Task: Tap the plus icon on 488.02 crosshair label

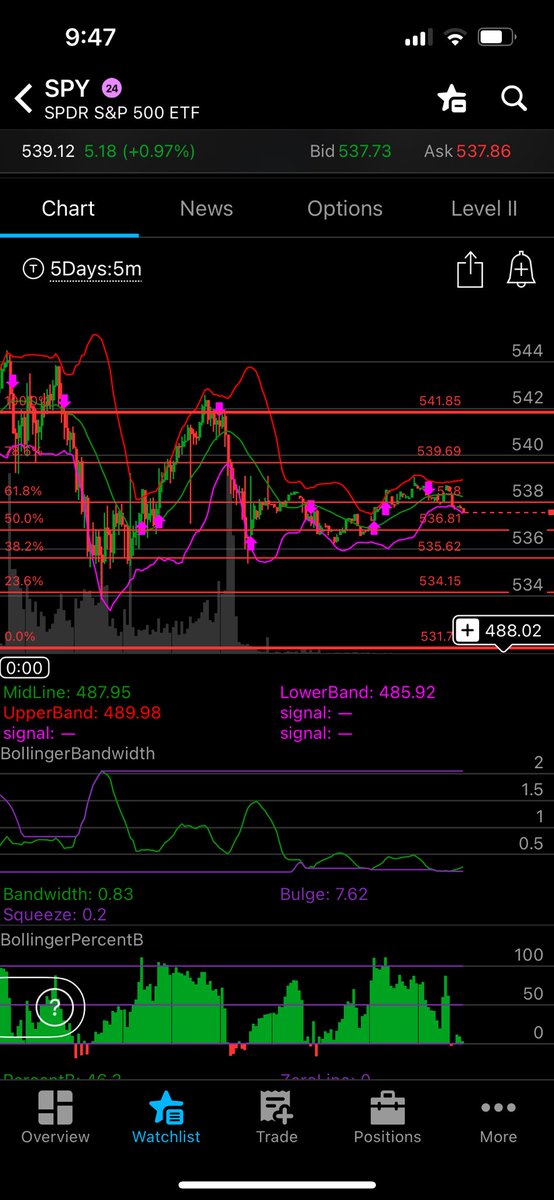Action: pos(468,631)
